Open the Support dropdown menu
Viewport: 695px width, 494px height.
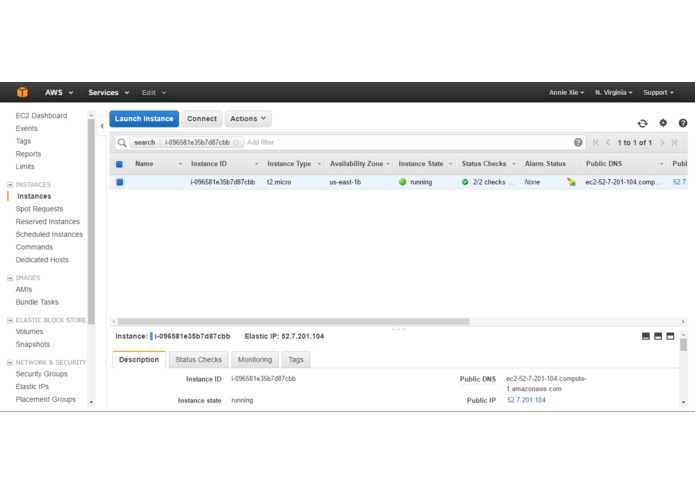pyautogui.click(x=658, y=92)
